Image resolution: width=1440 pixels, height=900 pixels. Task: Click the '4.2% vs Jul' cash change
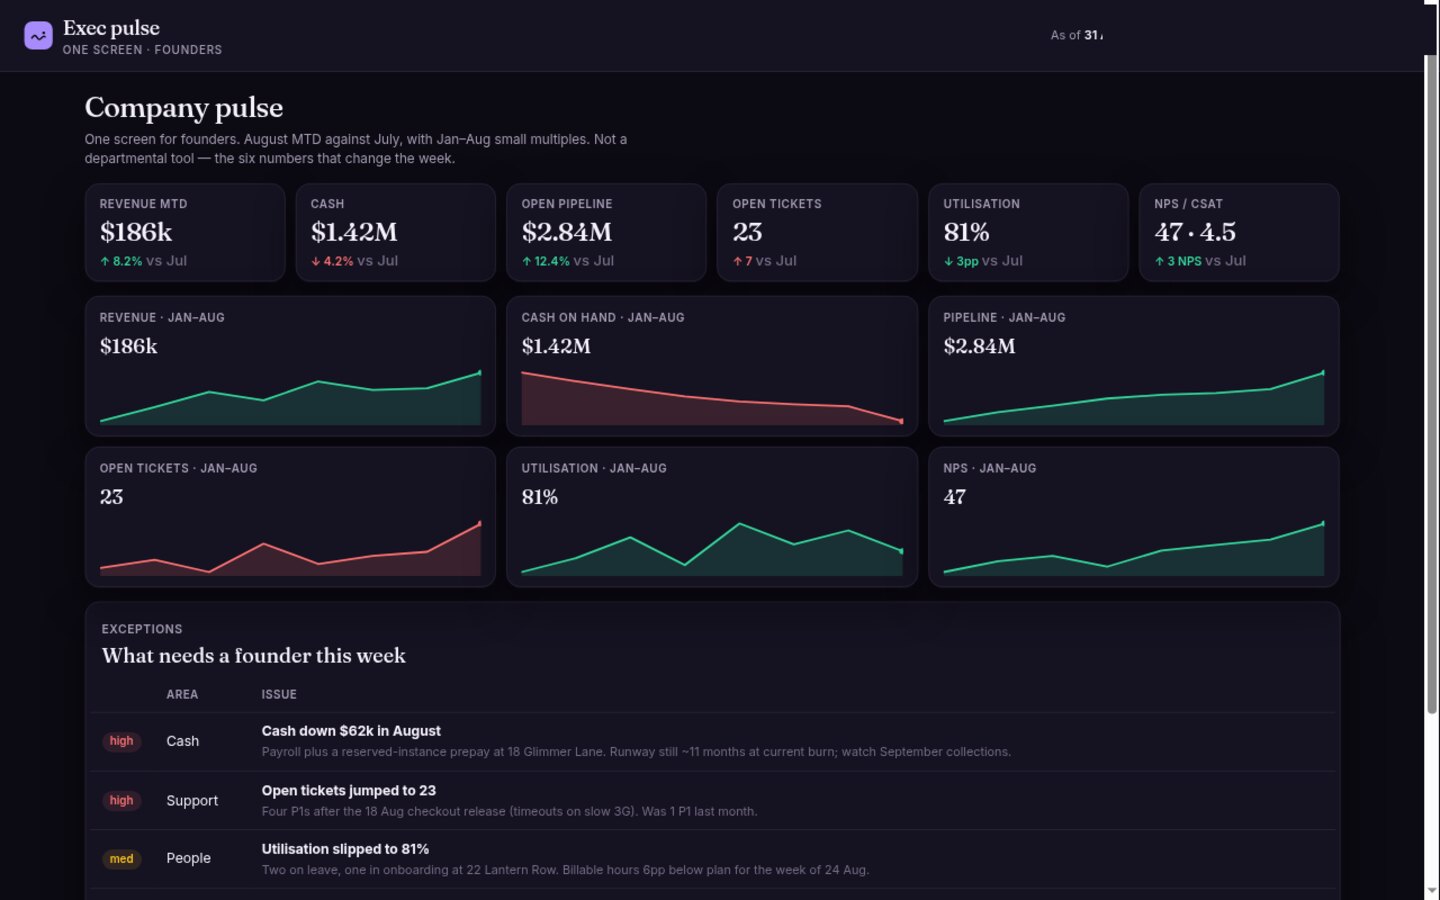[354, 261]
